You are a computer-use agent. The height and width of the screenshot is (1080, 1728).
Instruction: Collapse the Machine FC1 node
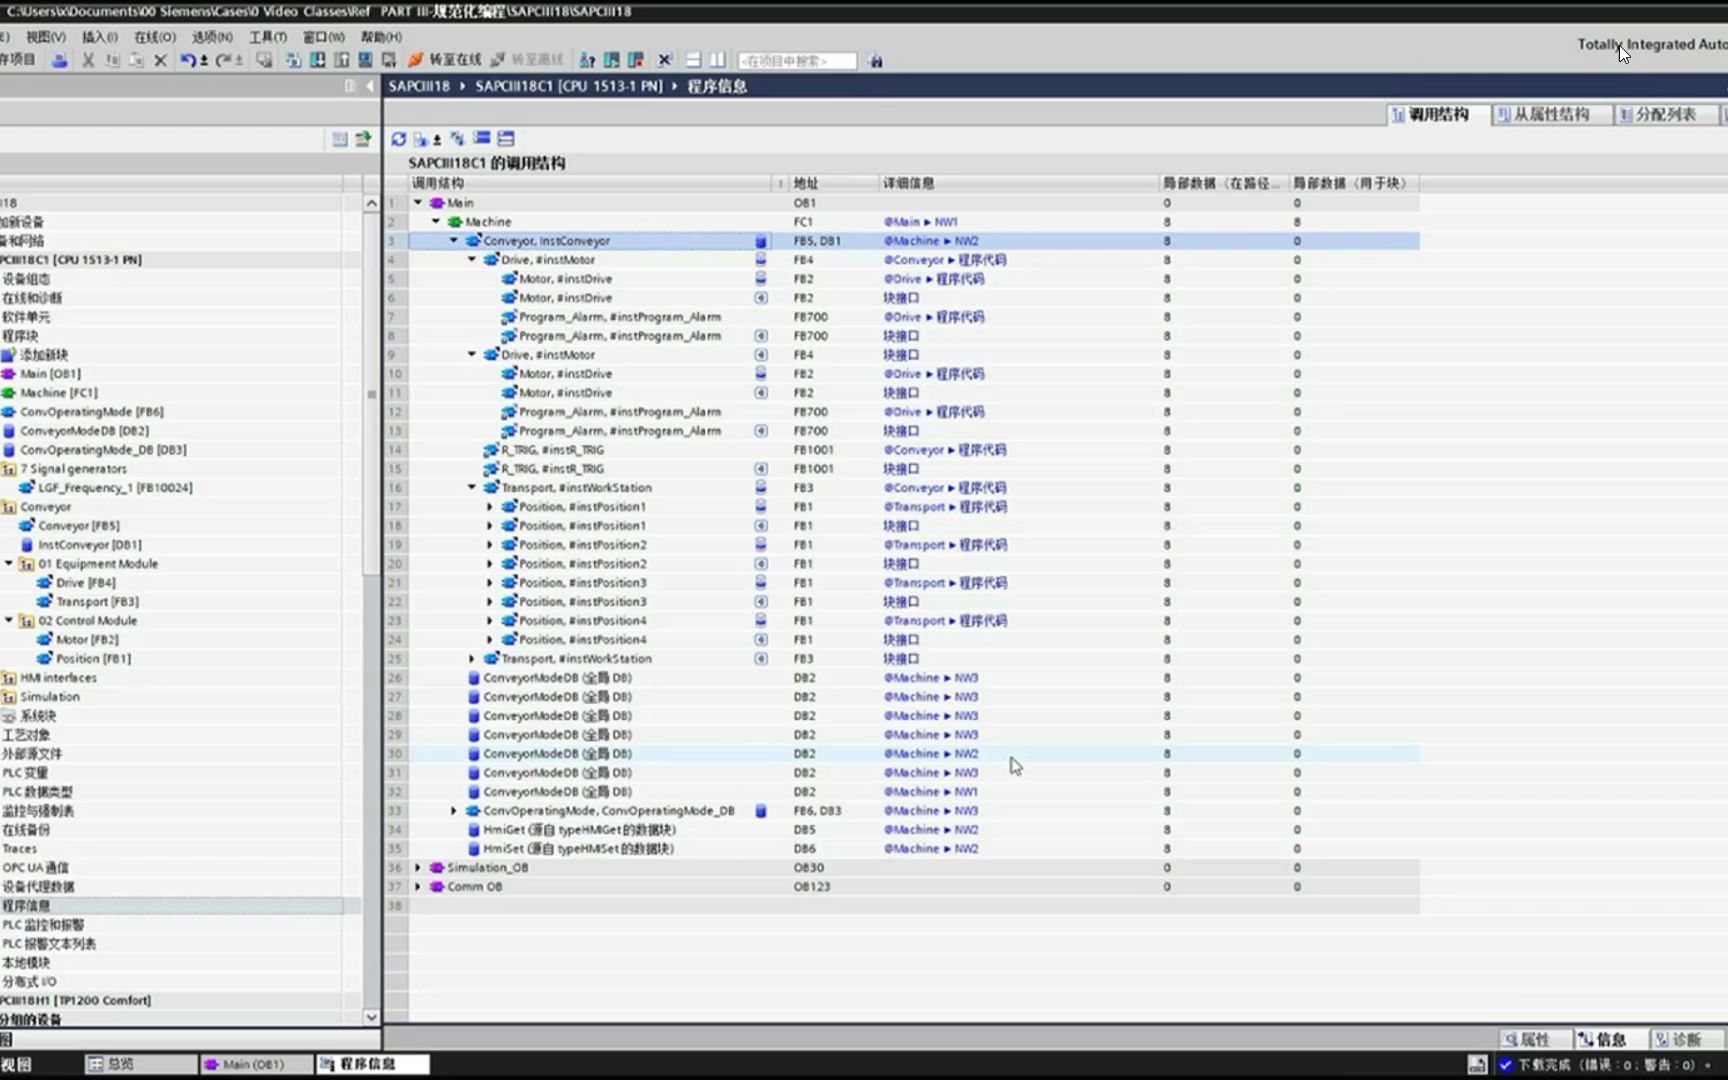[436, 221]
